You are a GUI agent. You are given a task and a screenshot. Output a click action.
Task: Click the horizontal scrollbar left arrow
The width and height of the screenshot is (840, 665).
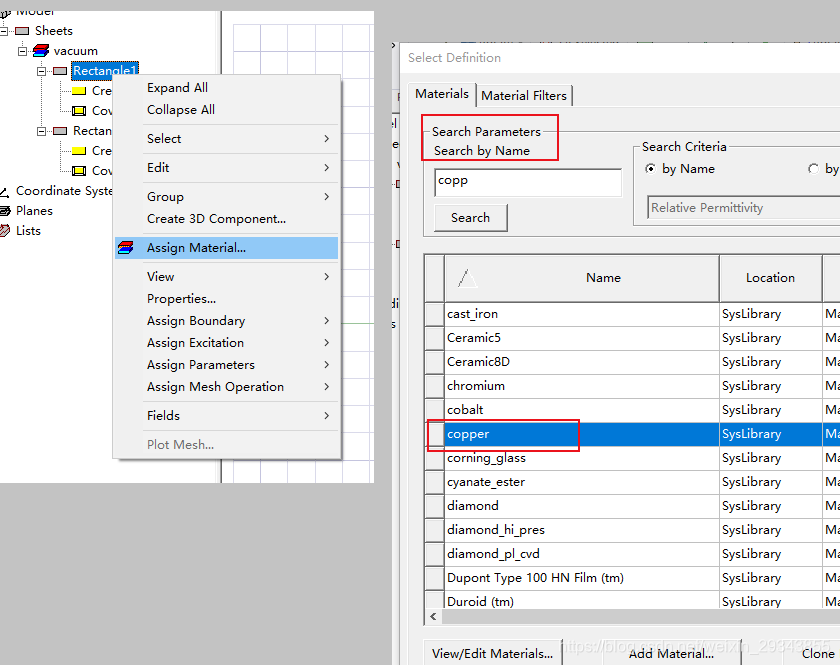pos(433,617)
